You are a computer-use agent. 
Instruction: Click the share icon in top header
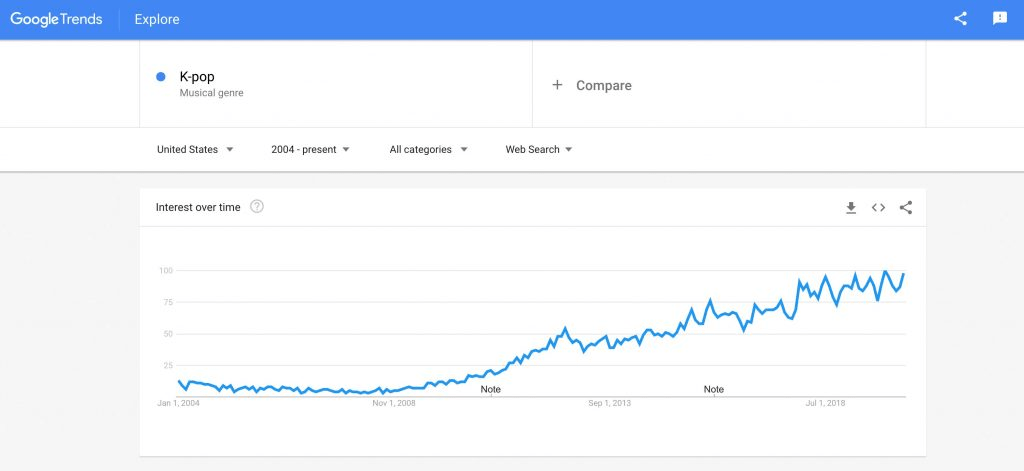pos(960,19)
